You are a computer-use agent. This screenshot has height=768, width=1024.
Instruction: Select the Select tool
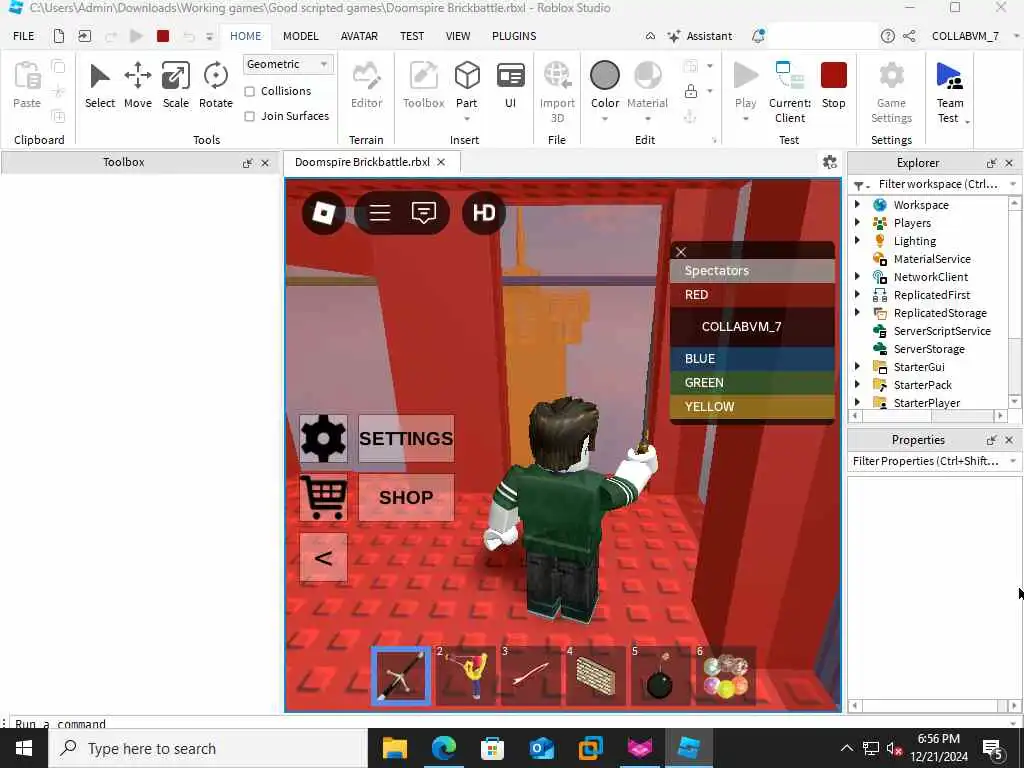99,85
